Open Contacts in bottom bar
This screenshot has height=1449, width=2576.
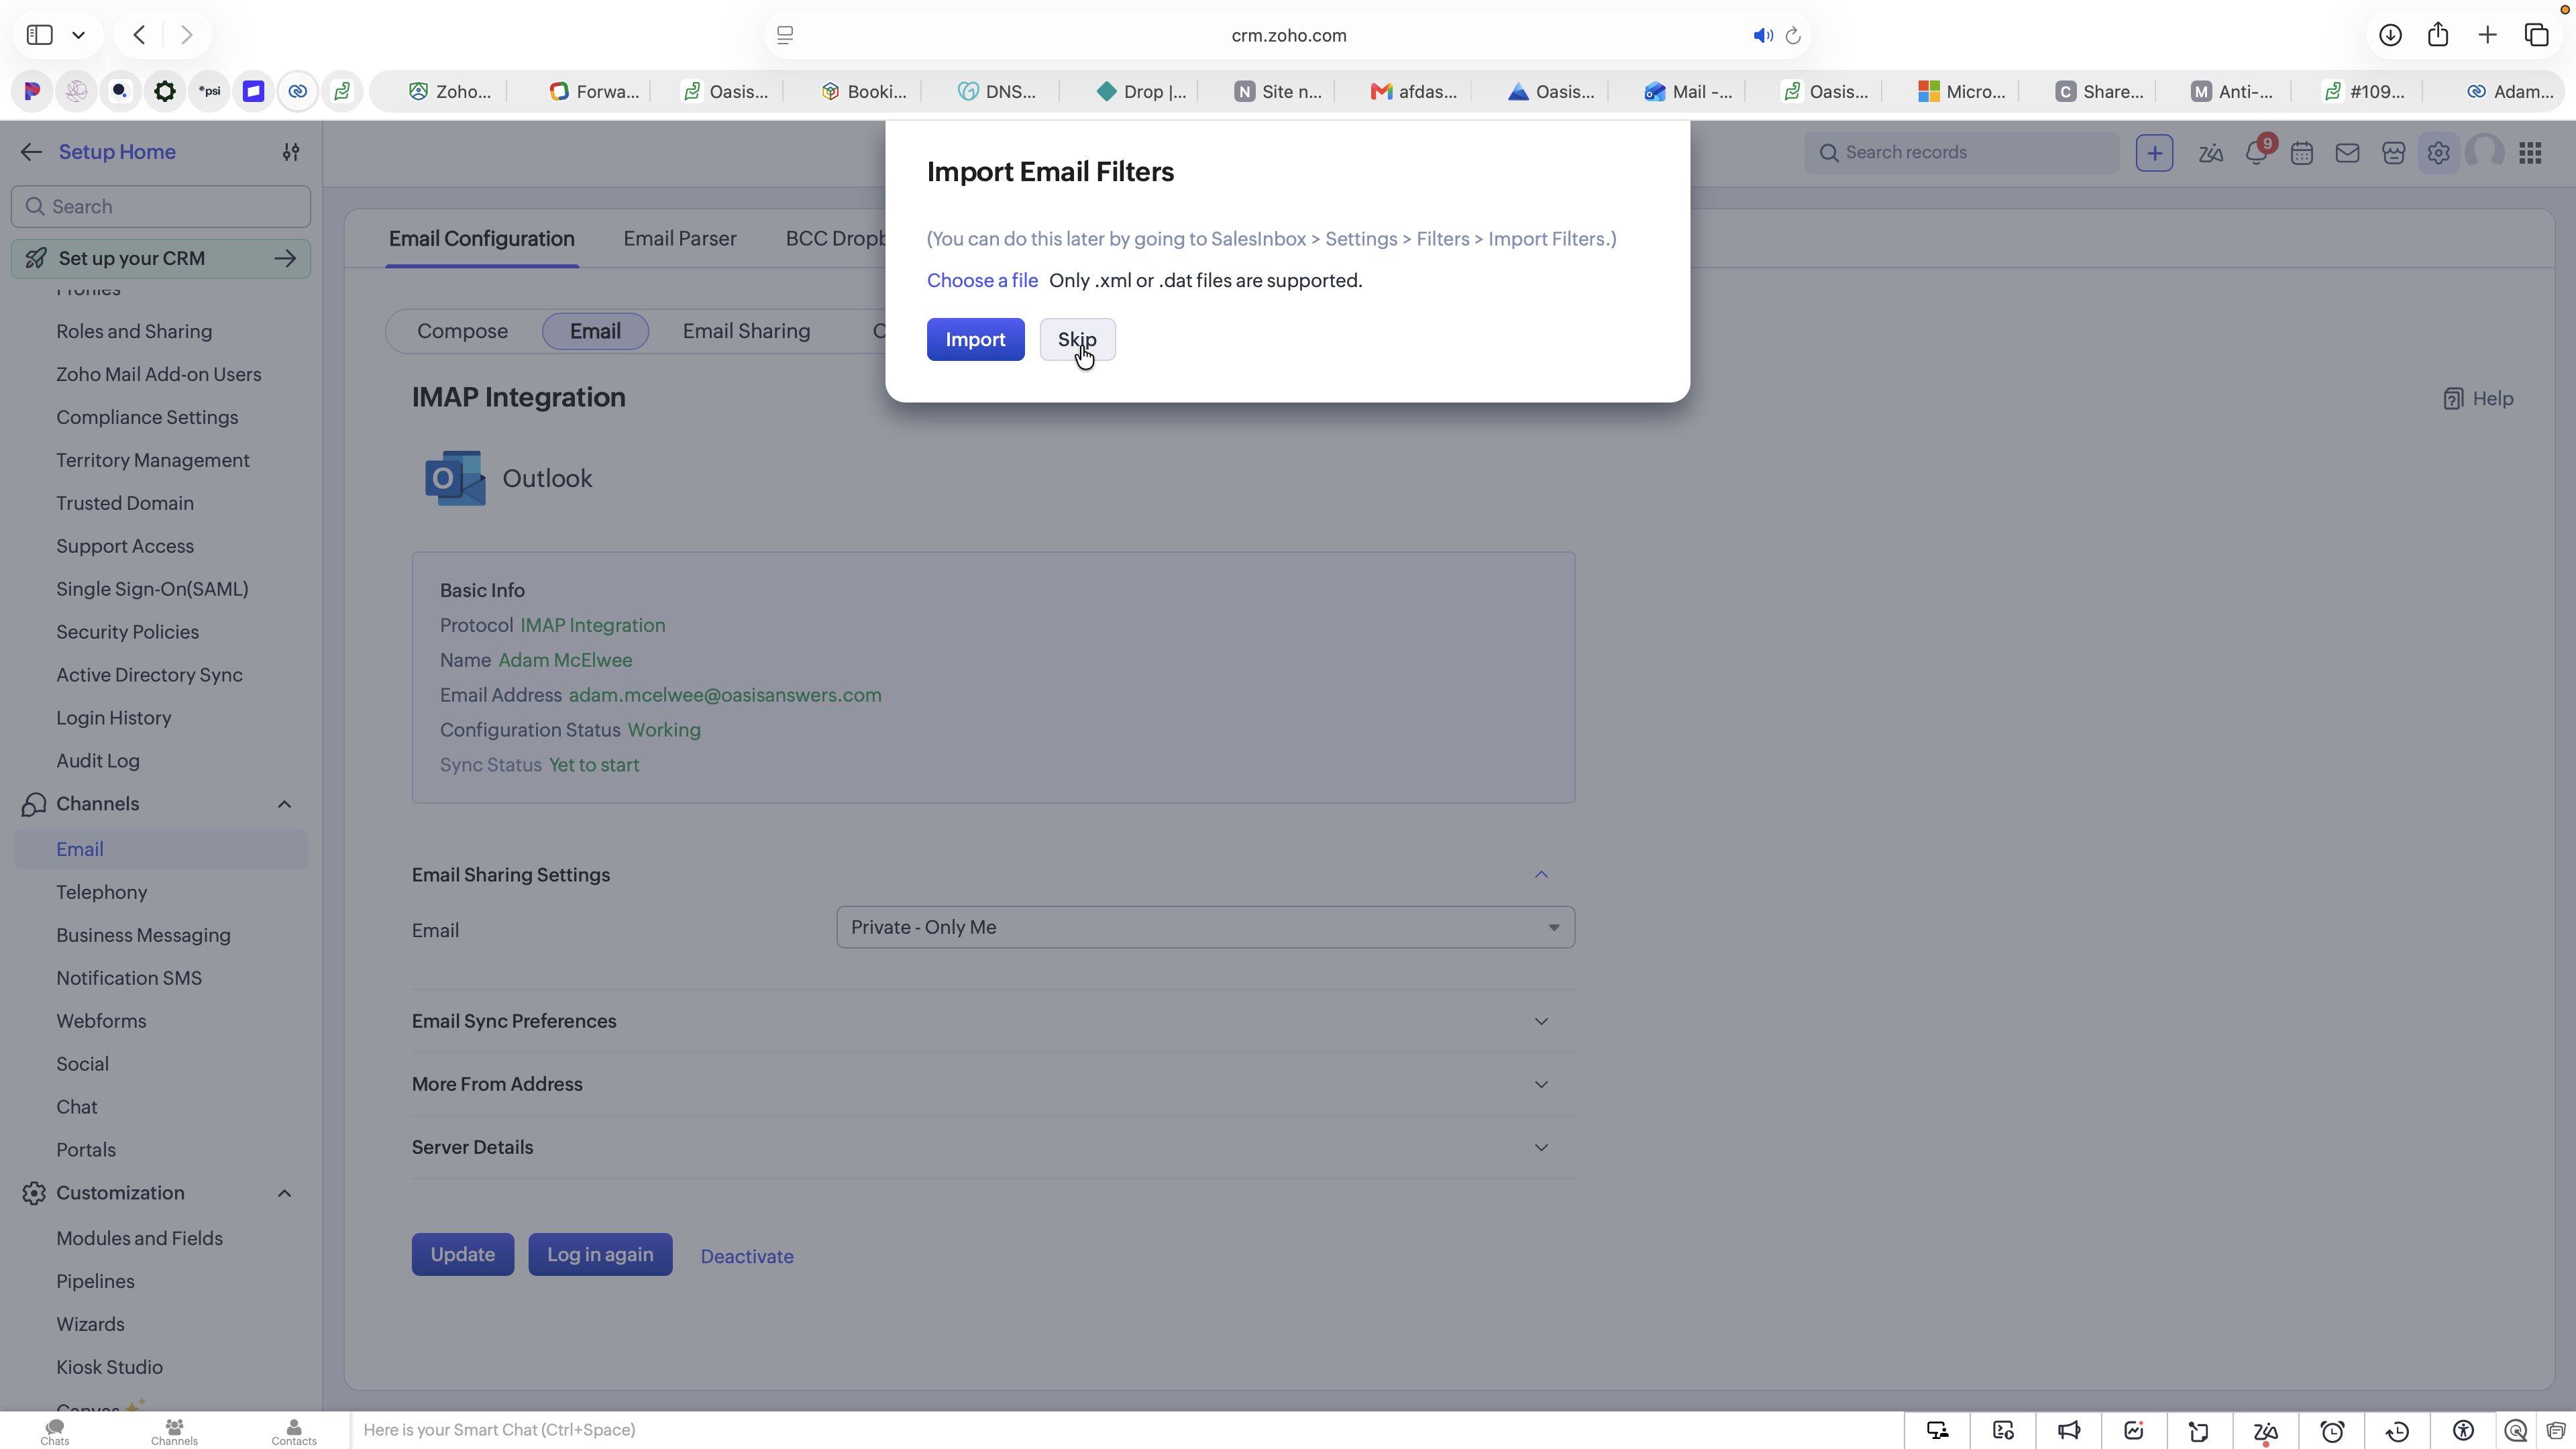pyautogui.click(x=294, y=1431)
